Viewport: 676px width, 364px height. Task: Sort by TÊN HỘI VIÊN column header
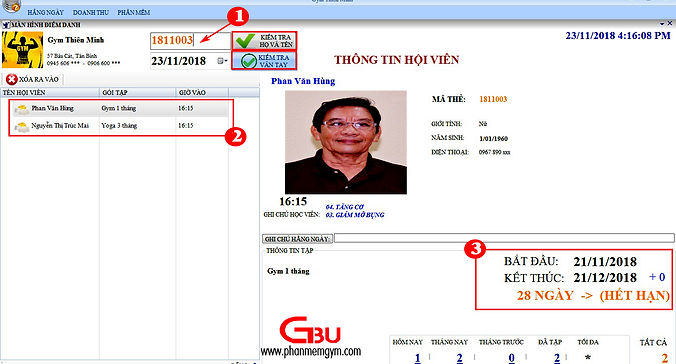(x=50, y=92)
